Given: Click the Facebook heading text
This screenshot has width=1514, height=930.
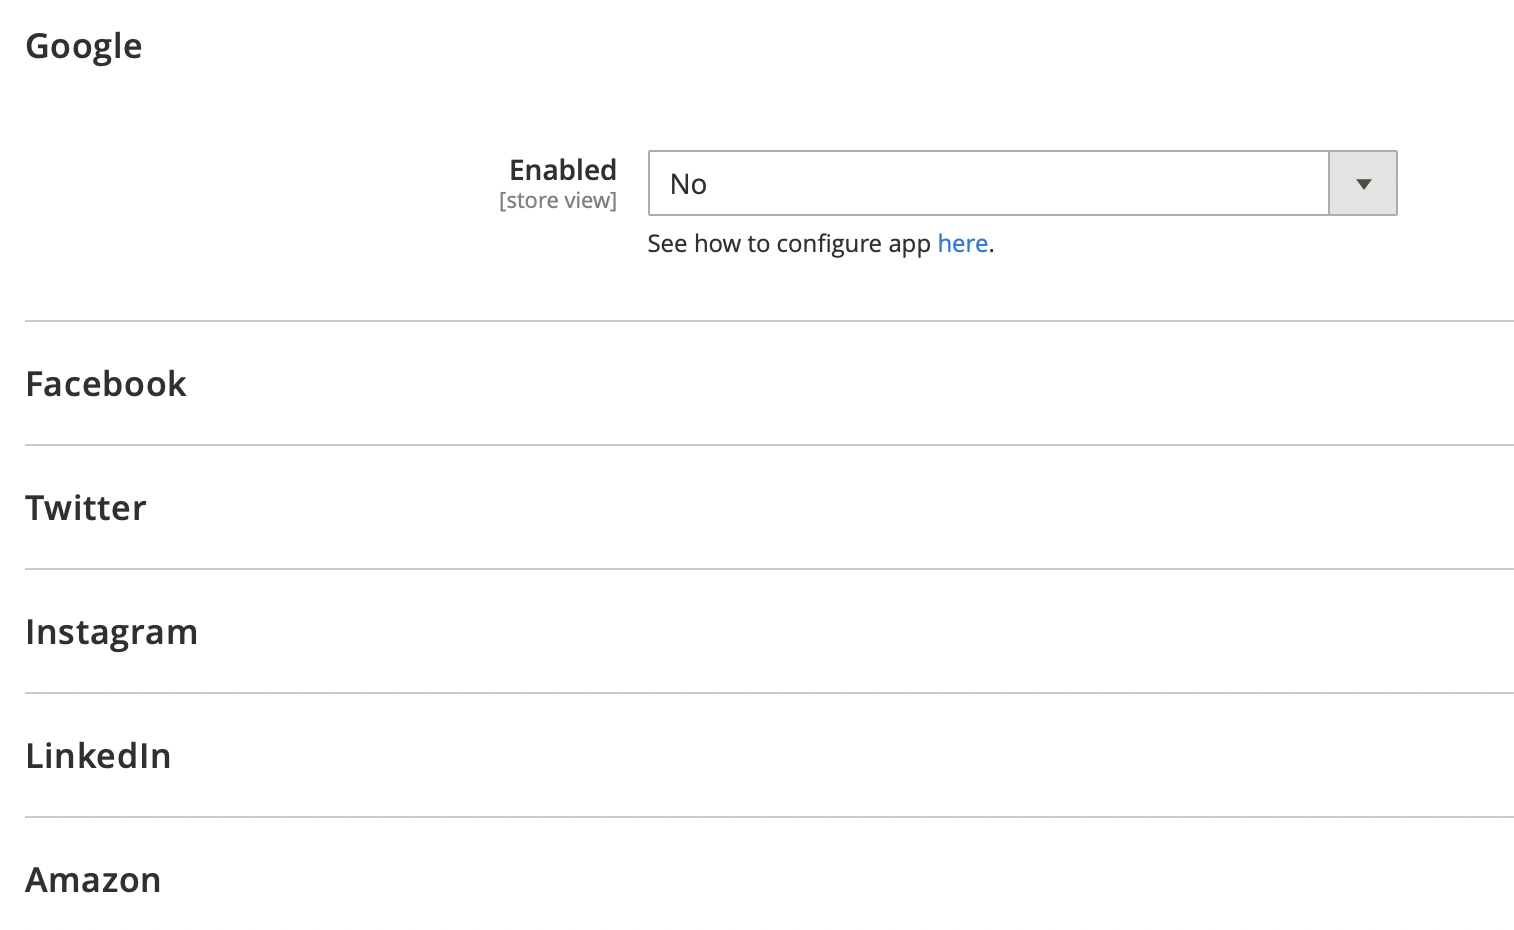Looking at the screenshot, I should [106, 384].
